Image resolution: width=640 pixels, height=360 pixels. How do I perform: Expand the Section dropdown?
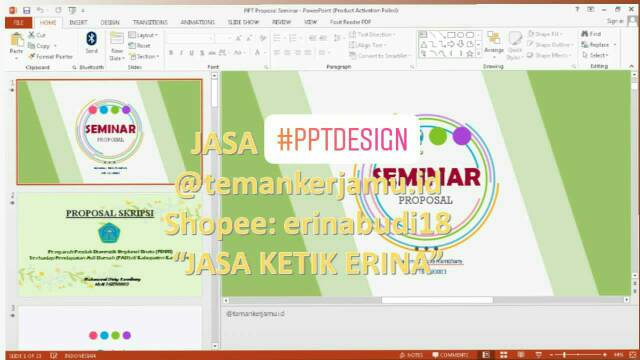pyautogui.click(x=144, y=56)
